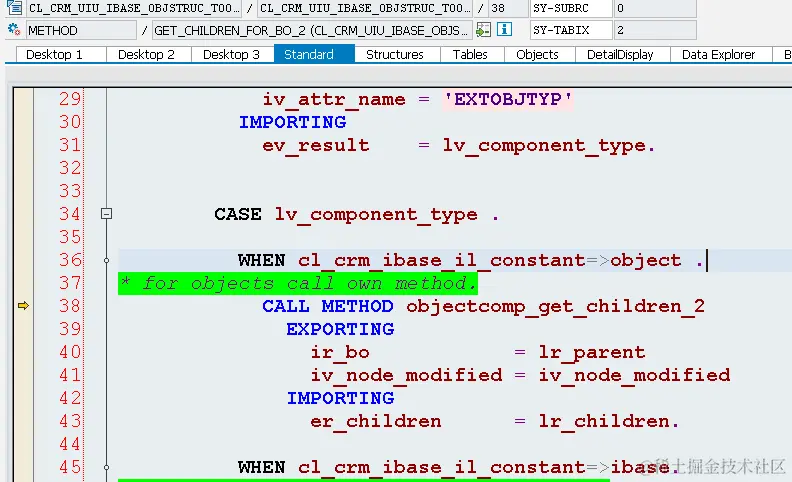Click line number 36 in the gutter
Image resolution: width=792 pixels, height=482 pixels.
click(x=70, y=260)
